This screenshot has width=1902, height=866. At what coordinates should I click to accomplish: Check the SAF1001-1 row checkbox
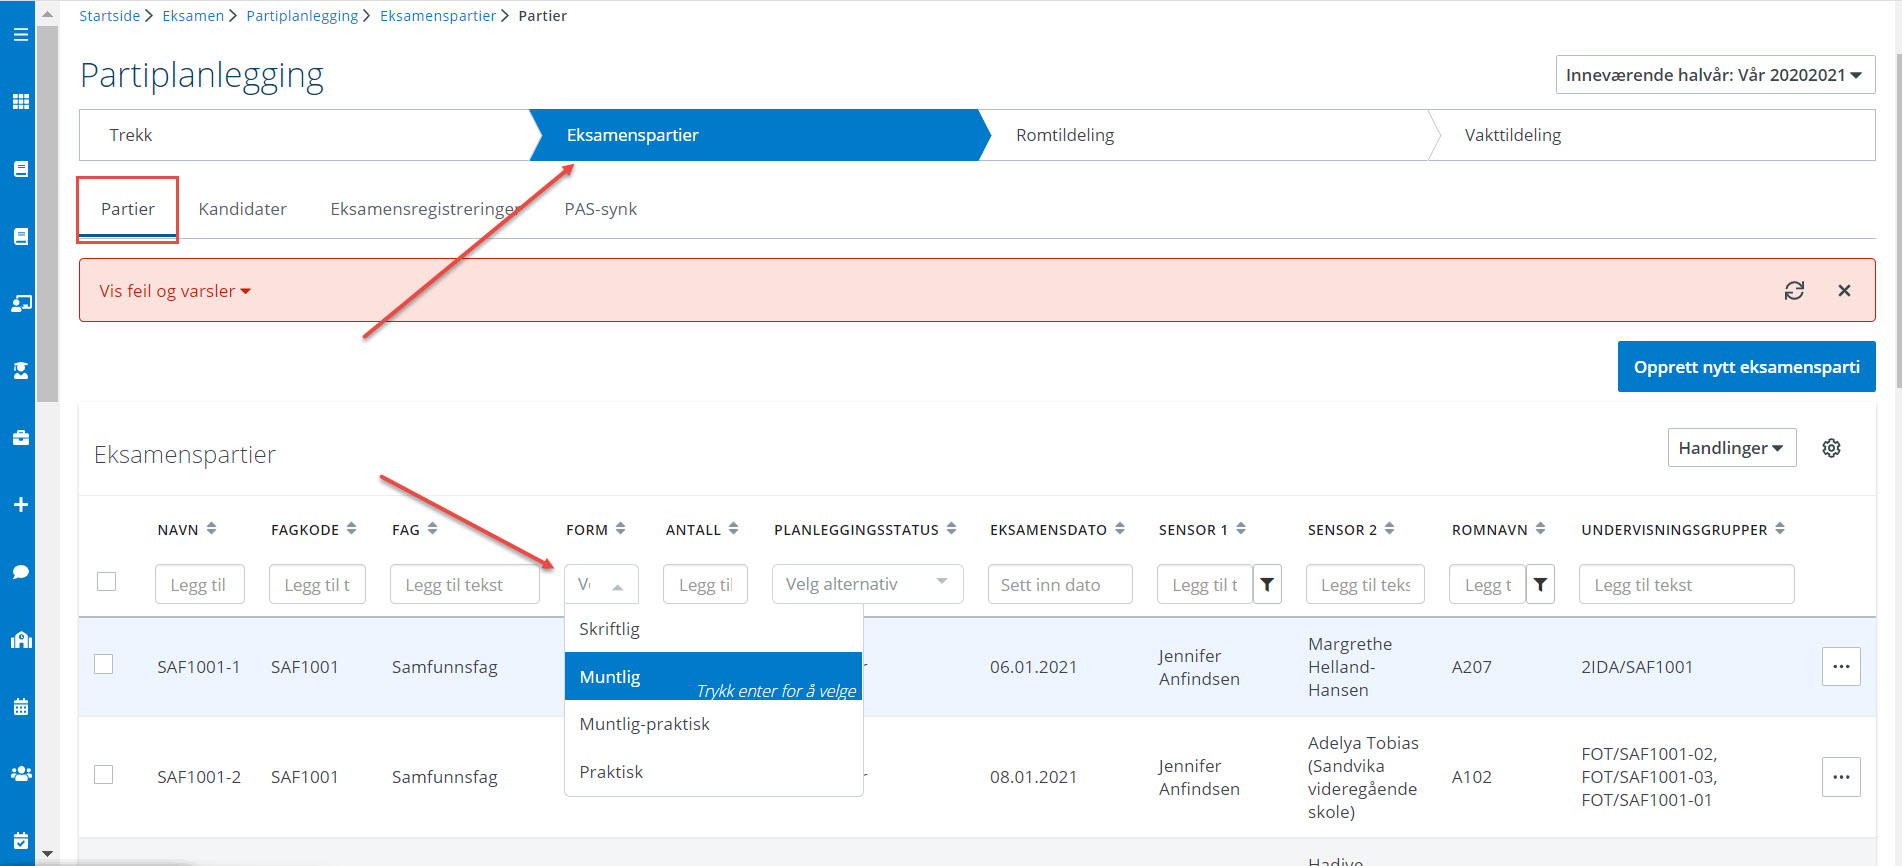103,664
